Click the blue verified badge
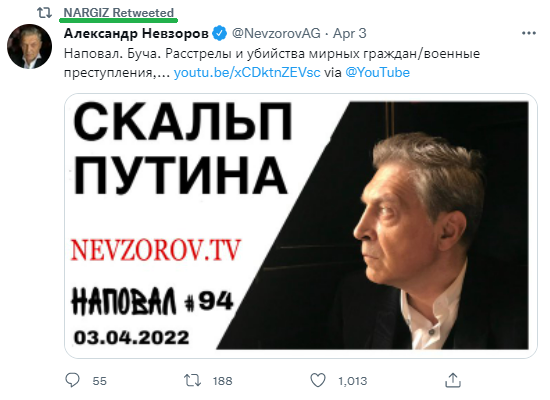Image resolution: width=550 pixels, height=400 pixels. tap(220, 34)
